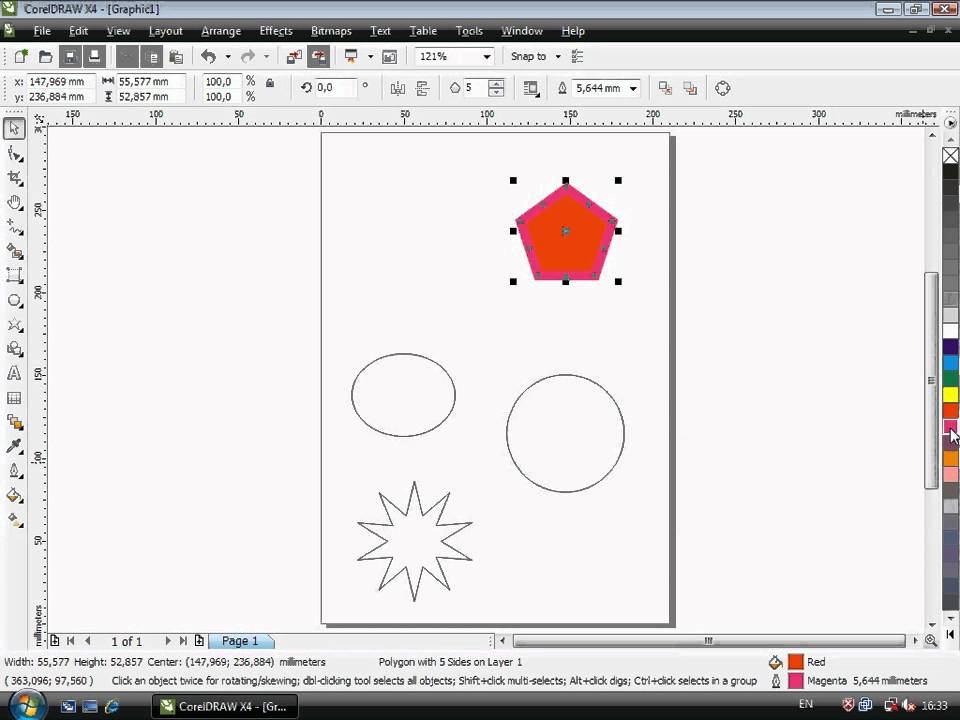Select the Rectangle tool
Image resolution: width=960 pixels, height=720 pixels.
pos(14,276)
